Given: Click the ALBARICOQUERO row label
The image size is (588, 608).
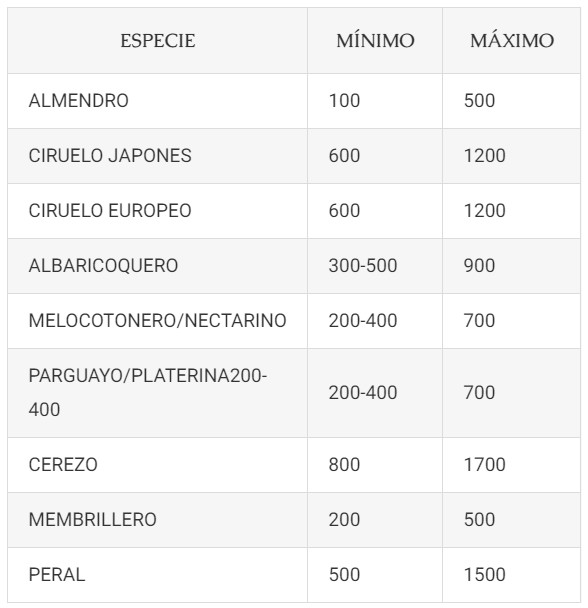Looking at the screenshot, I should click(x=103, y=266).
